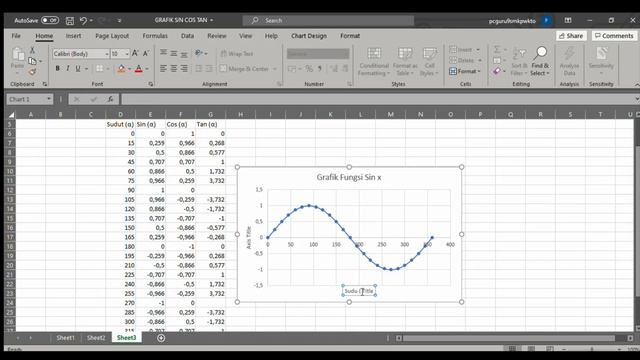
Task: Toggle the AutoSave switch
Action: pos(50,20)
